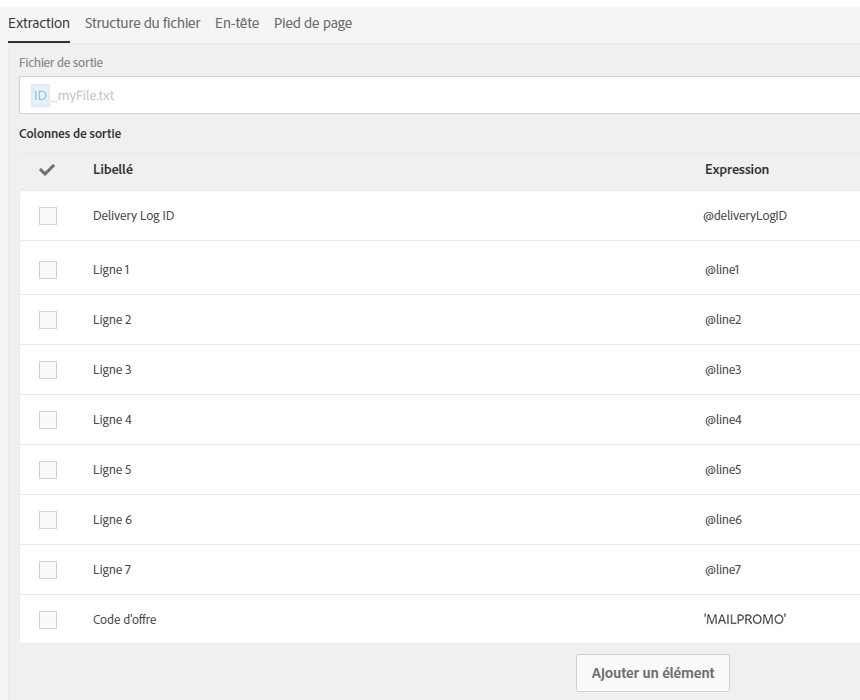Viewport: 860px width, 700px height.
Task: Select the checkbox for Ligne 7
Action: 48,570
